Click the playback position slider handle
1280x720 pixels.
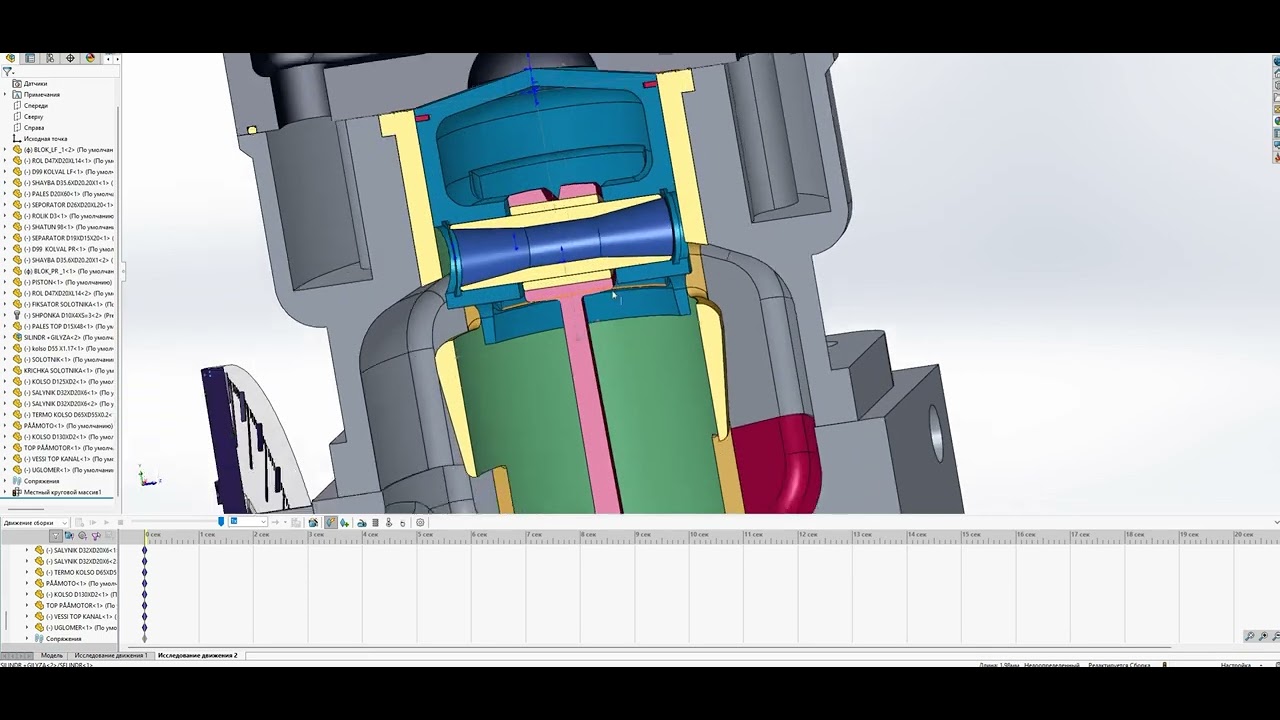(221, 522)
